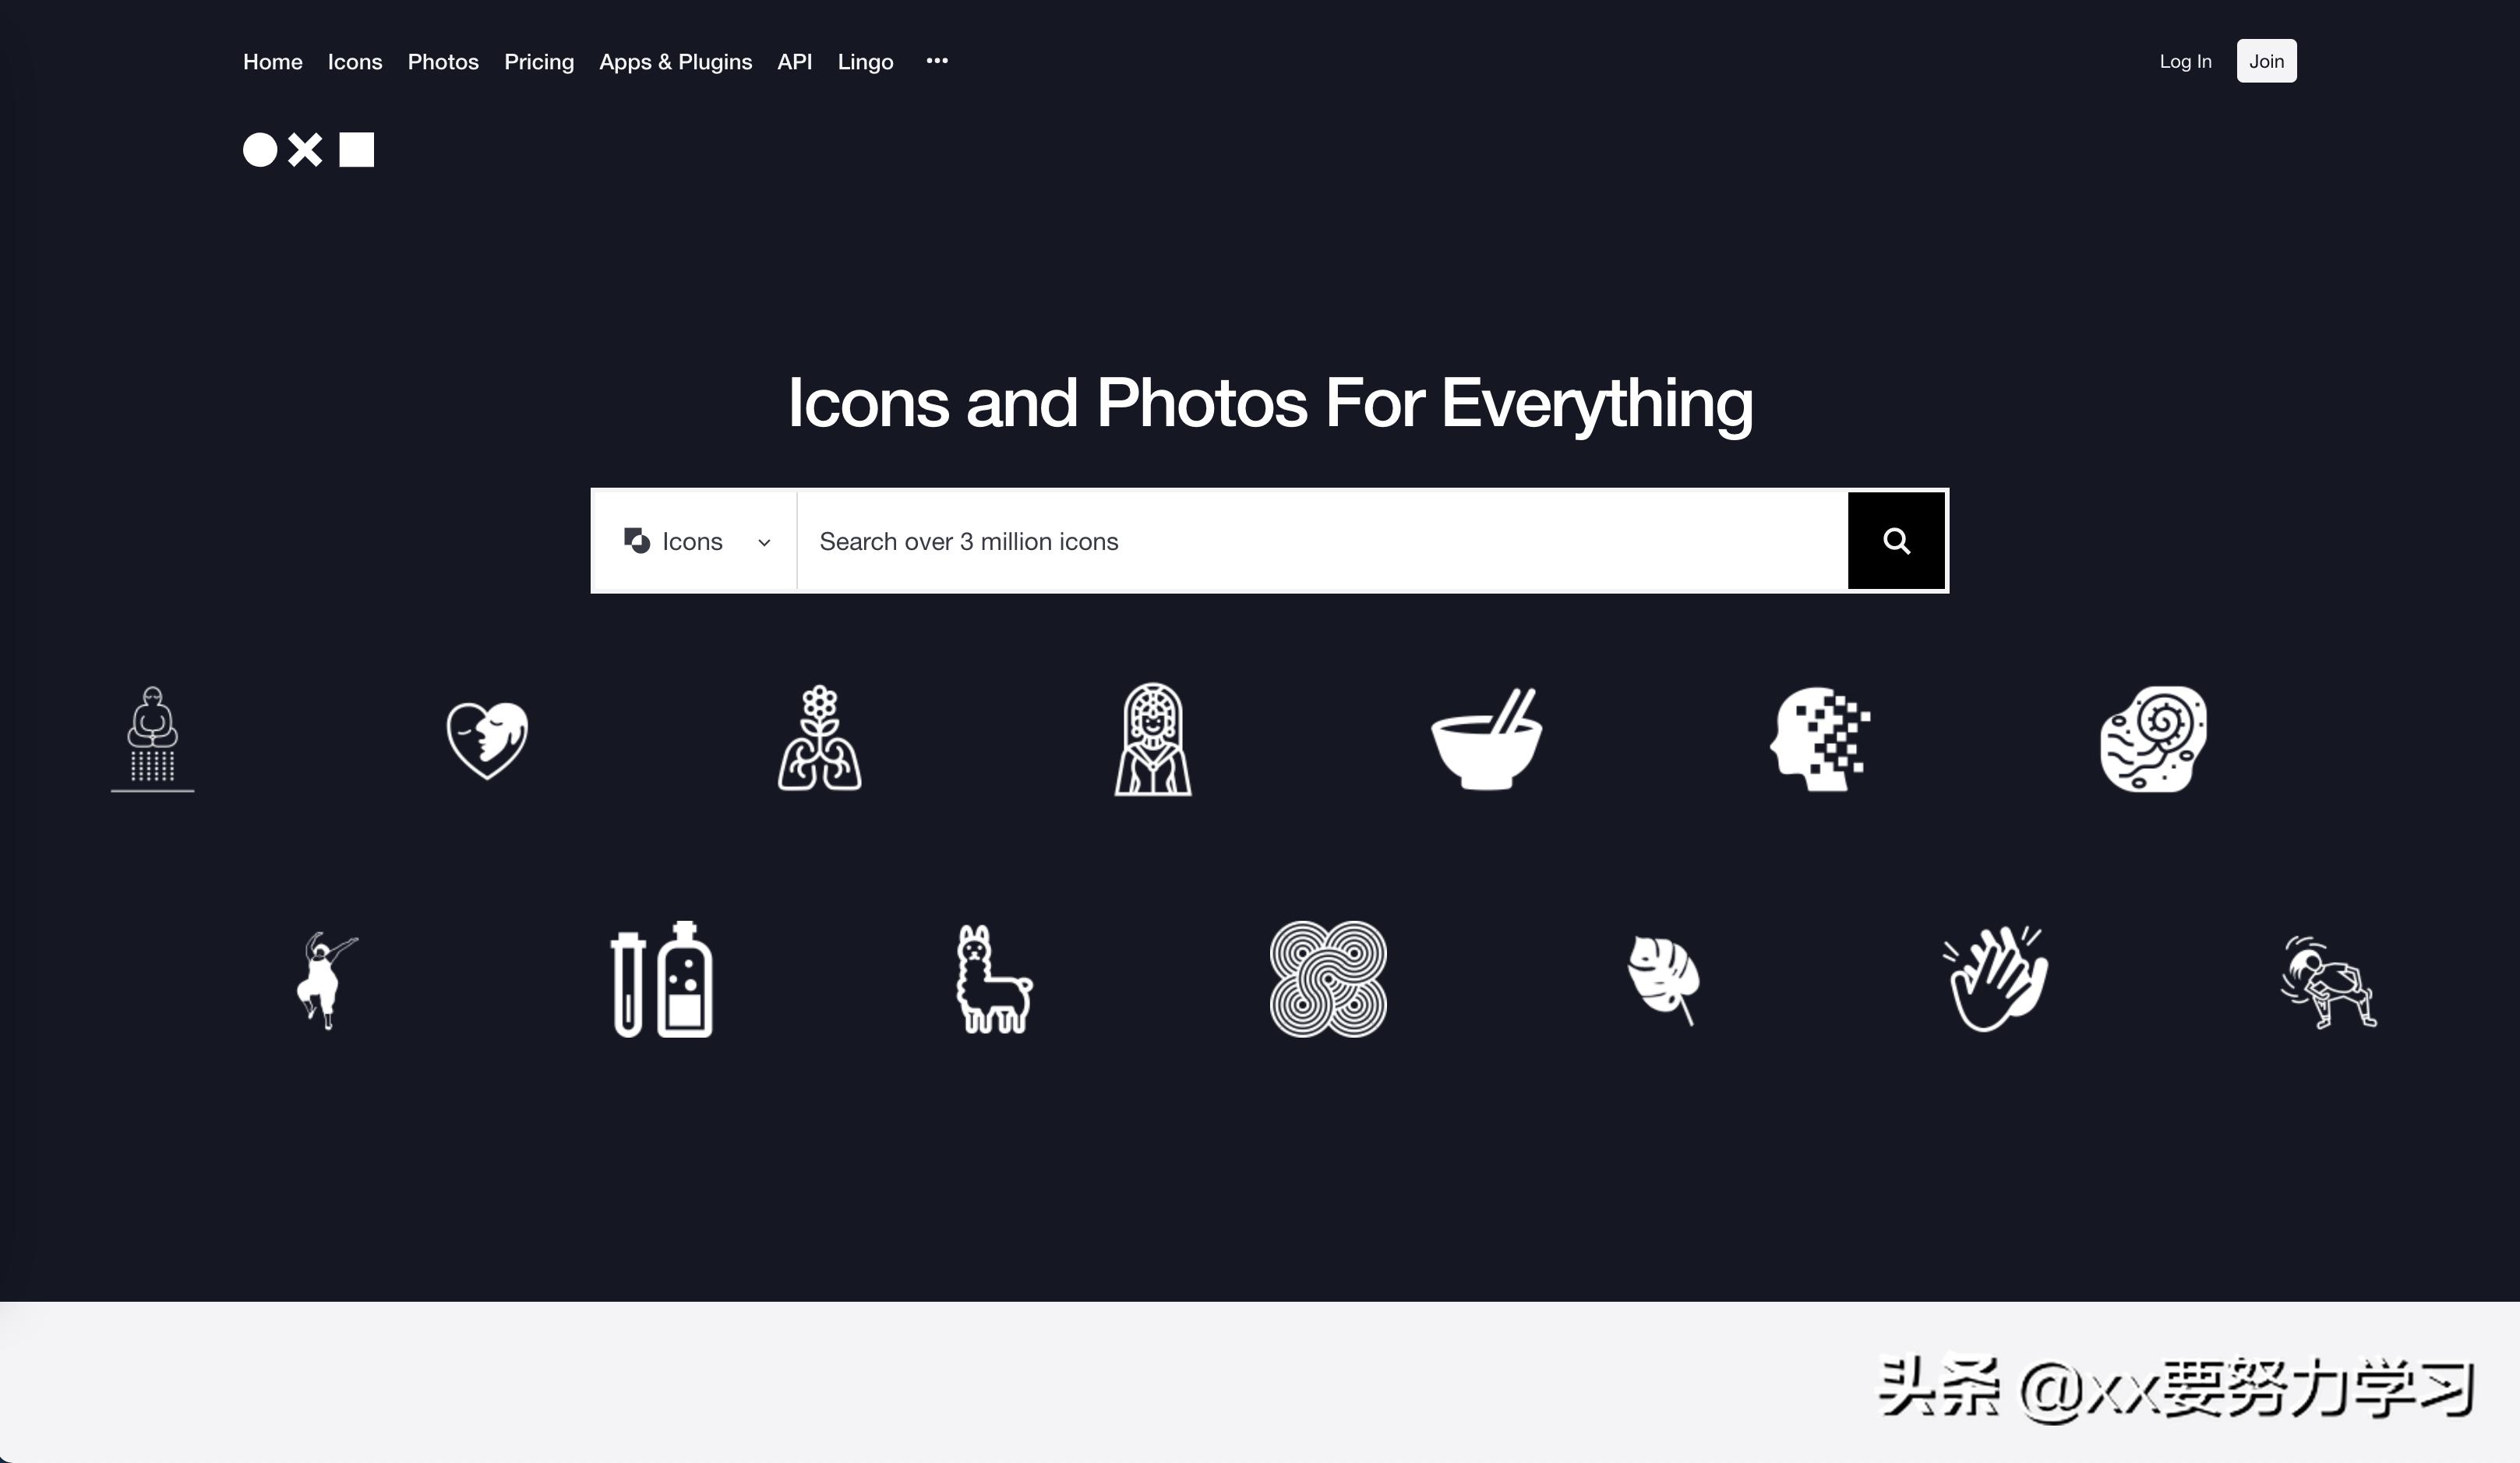The width and height of the screenshot is (2520, 1463).
Task: Focus the Search over 3 million icons field
Action: [x=1322, y=541]
